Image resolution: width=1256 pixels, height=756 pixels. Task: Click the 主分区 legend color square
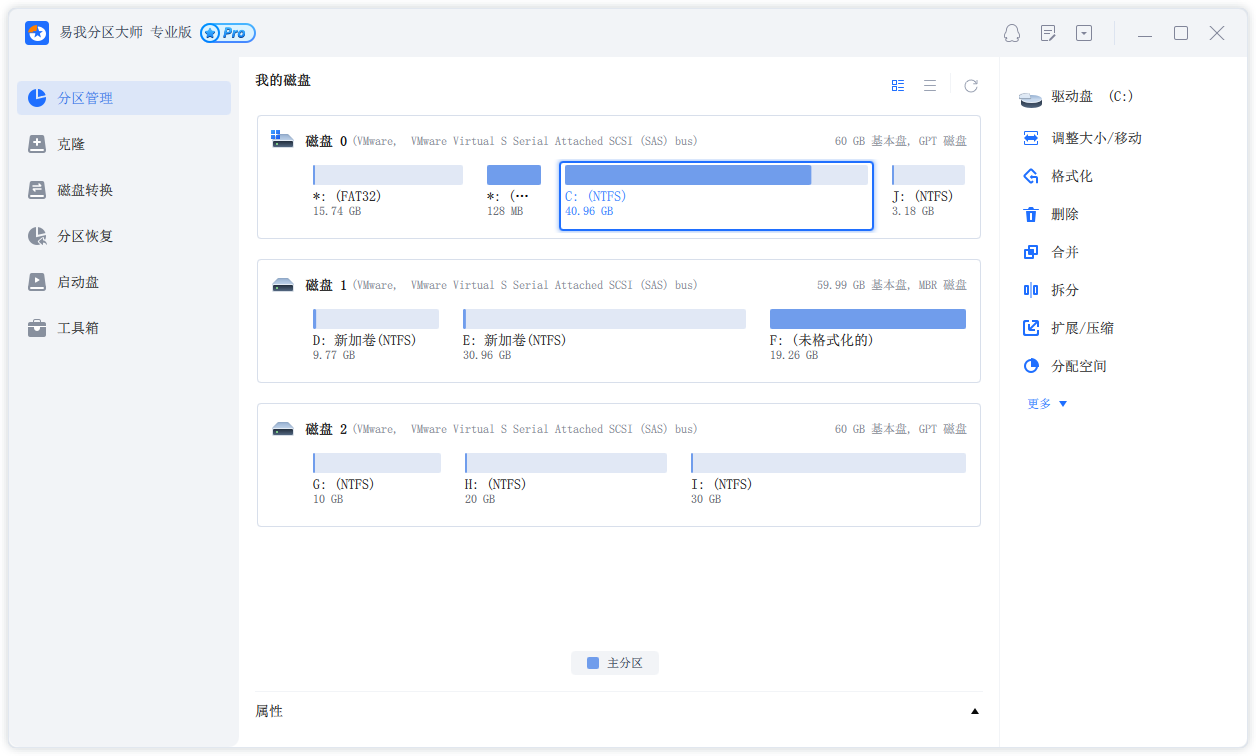coord(592,662)
